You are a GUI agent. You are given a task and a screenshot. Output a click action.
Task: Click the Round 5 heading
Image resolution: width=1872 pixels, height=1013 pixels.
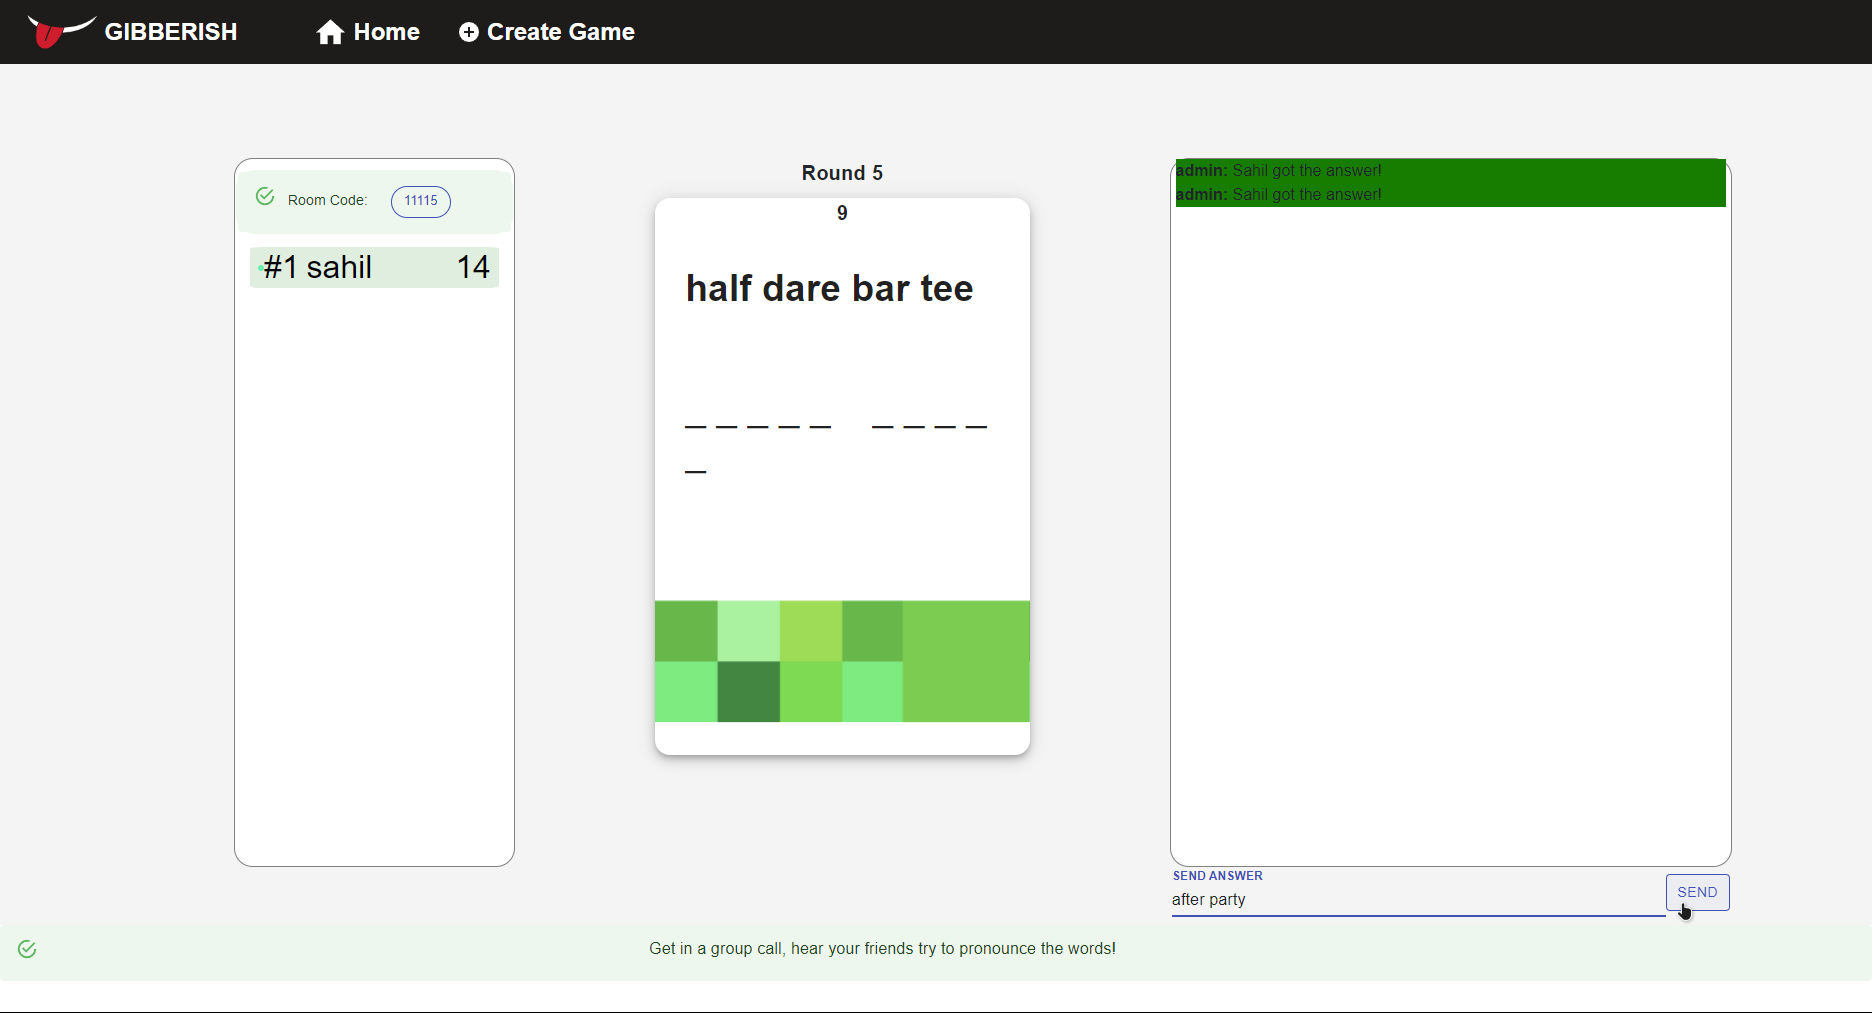coord(841,172)
